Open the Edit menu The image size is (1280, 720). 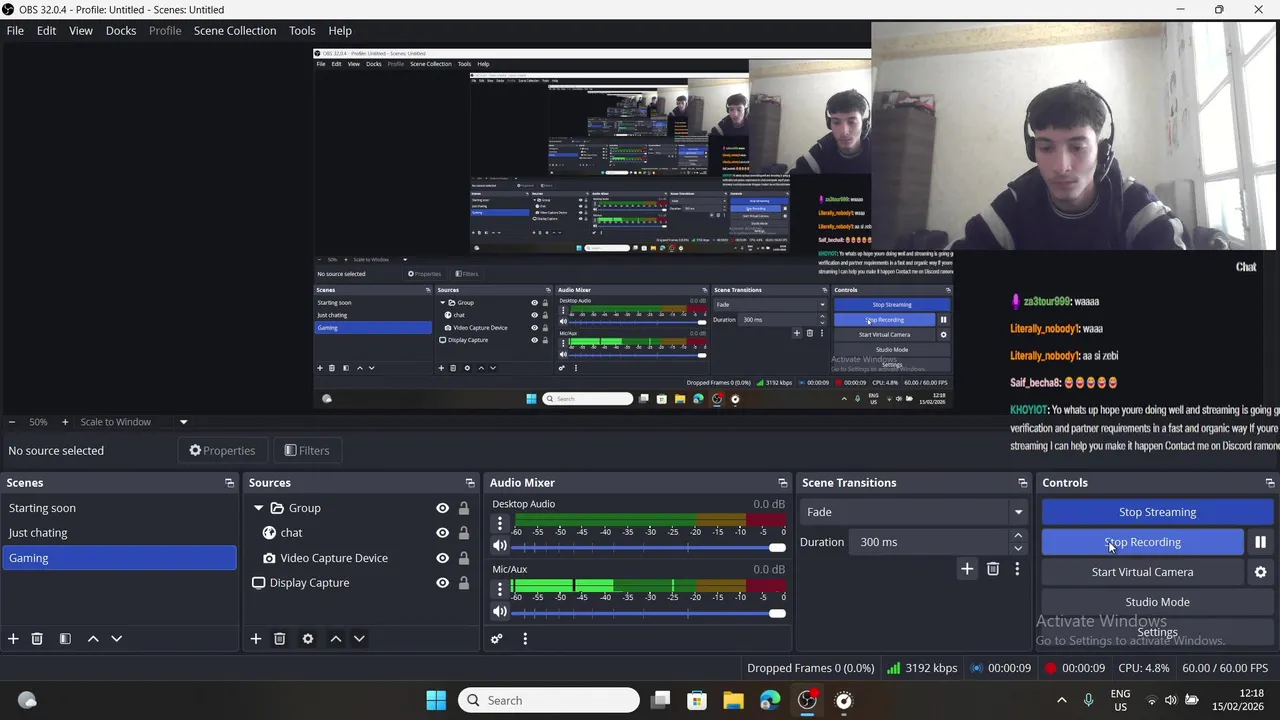(46, 31)
